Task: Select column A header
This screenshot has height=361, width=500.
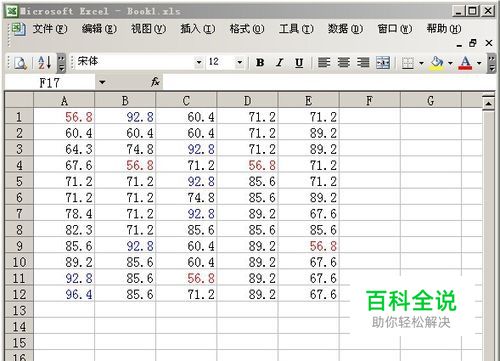Action: click(x=64, y=101)
